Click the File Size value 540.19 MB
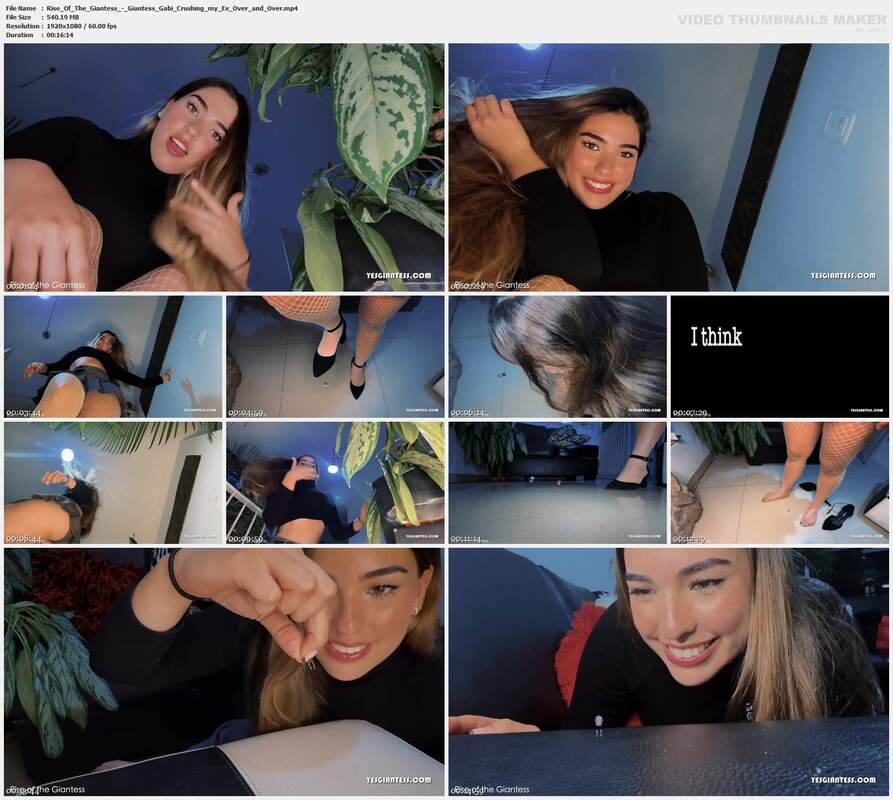893x800 pixels. point(63,17)
